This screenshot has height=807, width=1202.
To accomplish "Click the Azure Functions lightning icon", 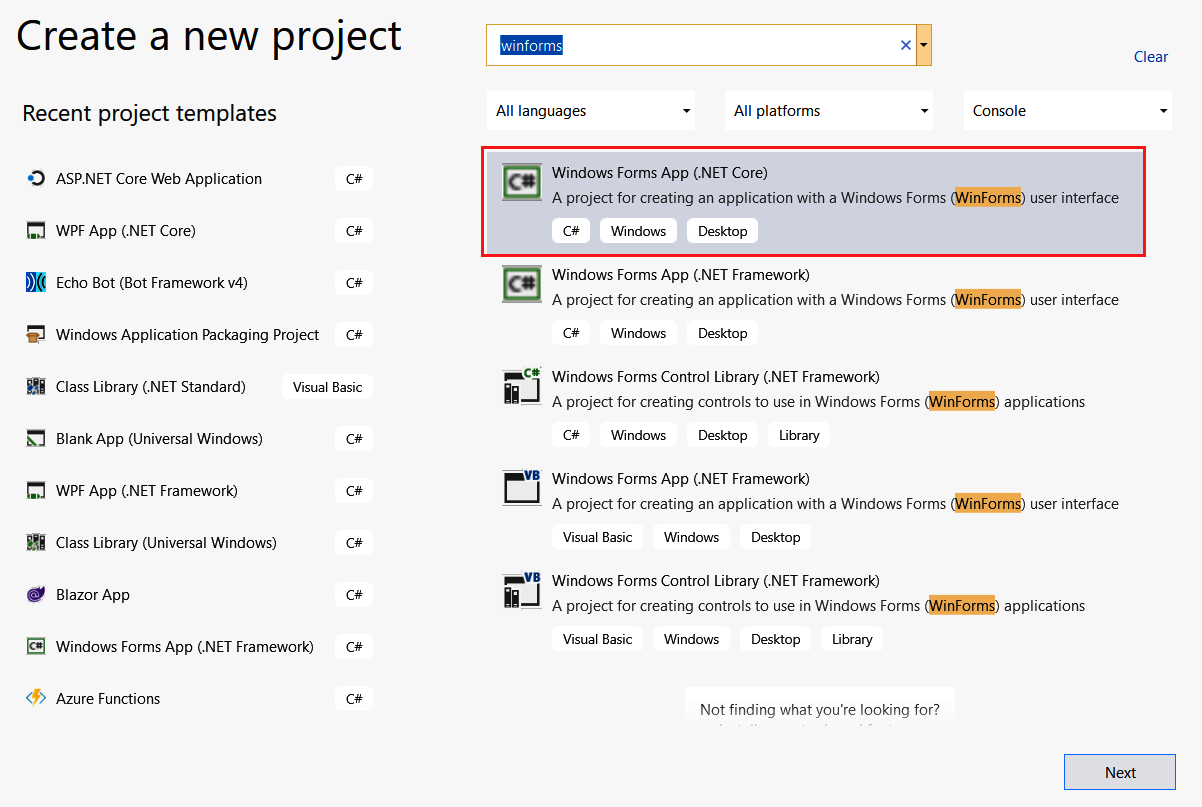I will 36,699.
